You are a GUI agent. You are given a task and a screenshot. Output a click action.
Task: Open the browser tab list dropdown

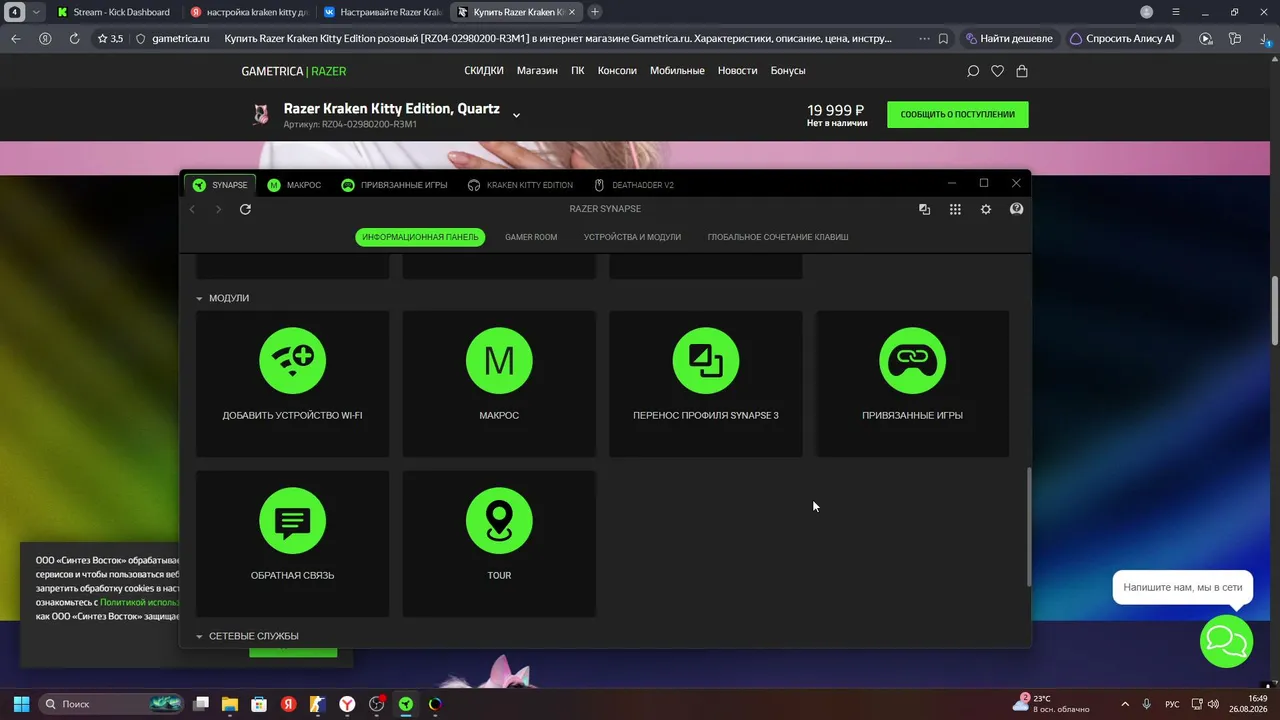[36, 12]
